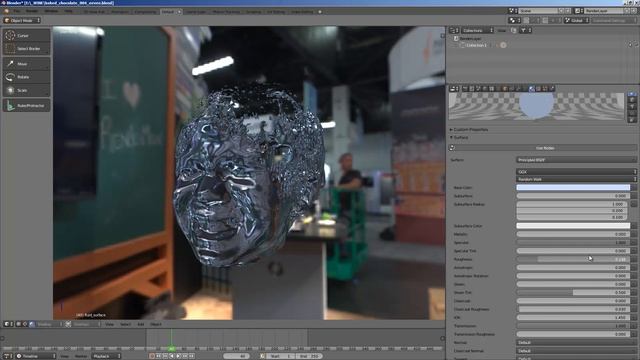Click the Normal Default button
The height and width of the screenshot is (360, 640).
pos(576,342)
